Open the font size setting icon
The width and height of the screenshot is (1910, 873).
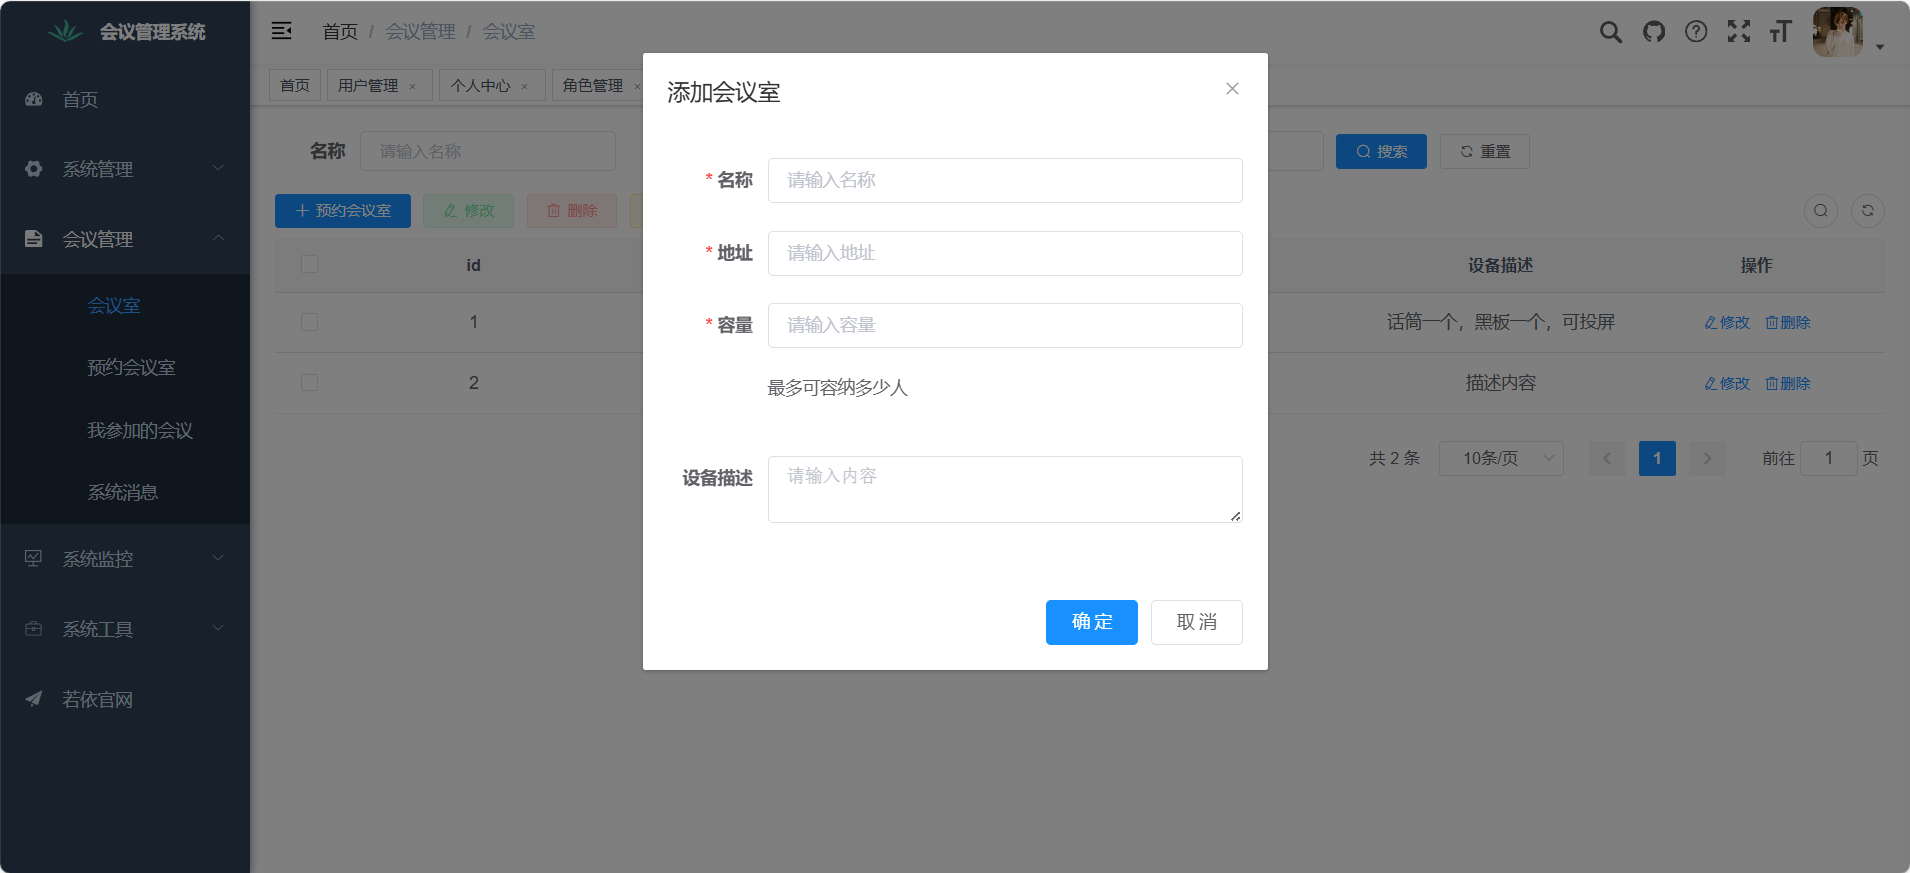point(1780,32)
